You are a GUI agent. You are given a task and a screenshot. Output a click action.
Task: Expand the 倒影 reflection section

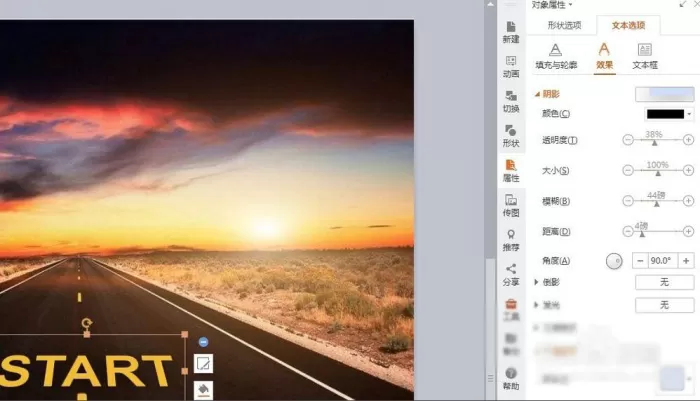pyautogui.click(x=537, y=282)
